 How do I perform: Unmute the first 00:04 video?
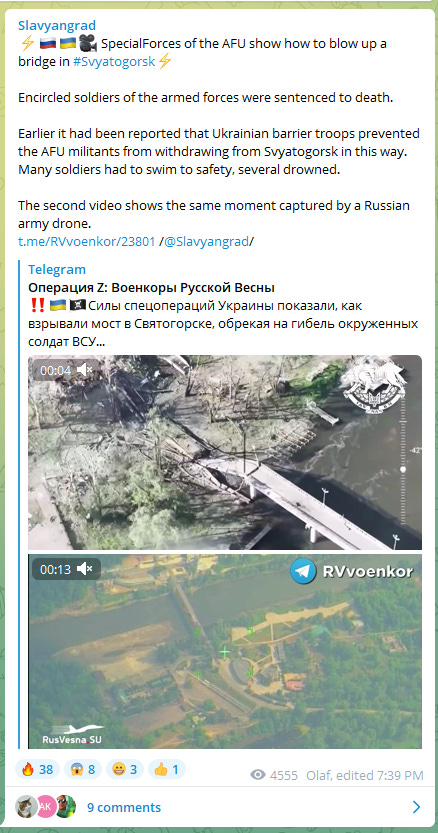pos(85,370)
